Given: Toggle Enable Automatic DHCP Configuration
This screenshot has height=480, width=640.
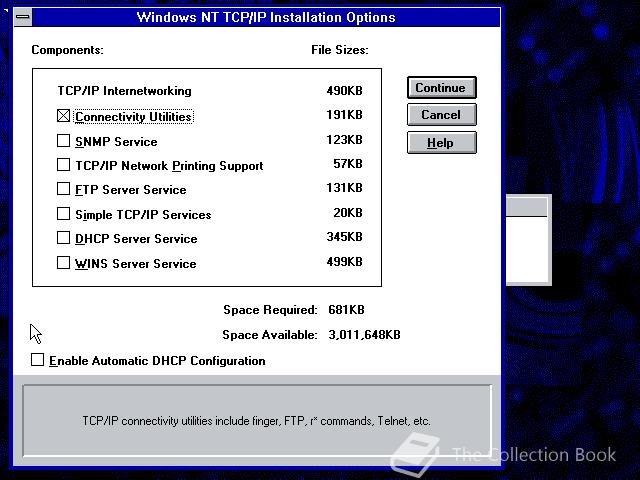Looking at the screenshot, I should tap(38, 360).
